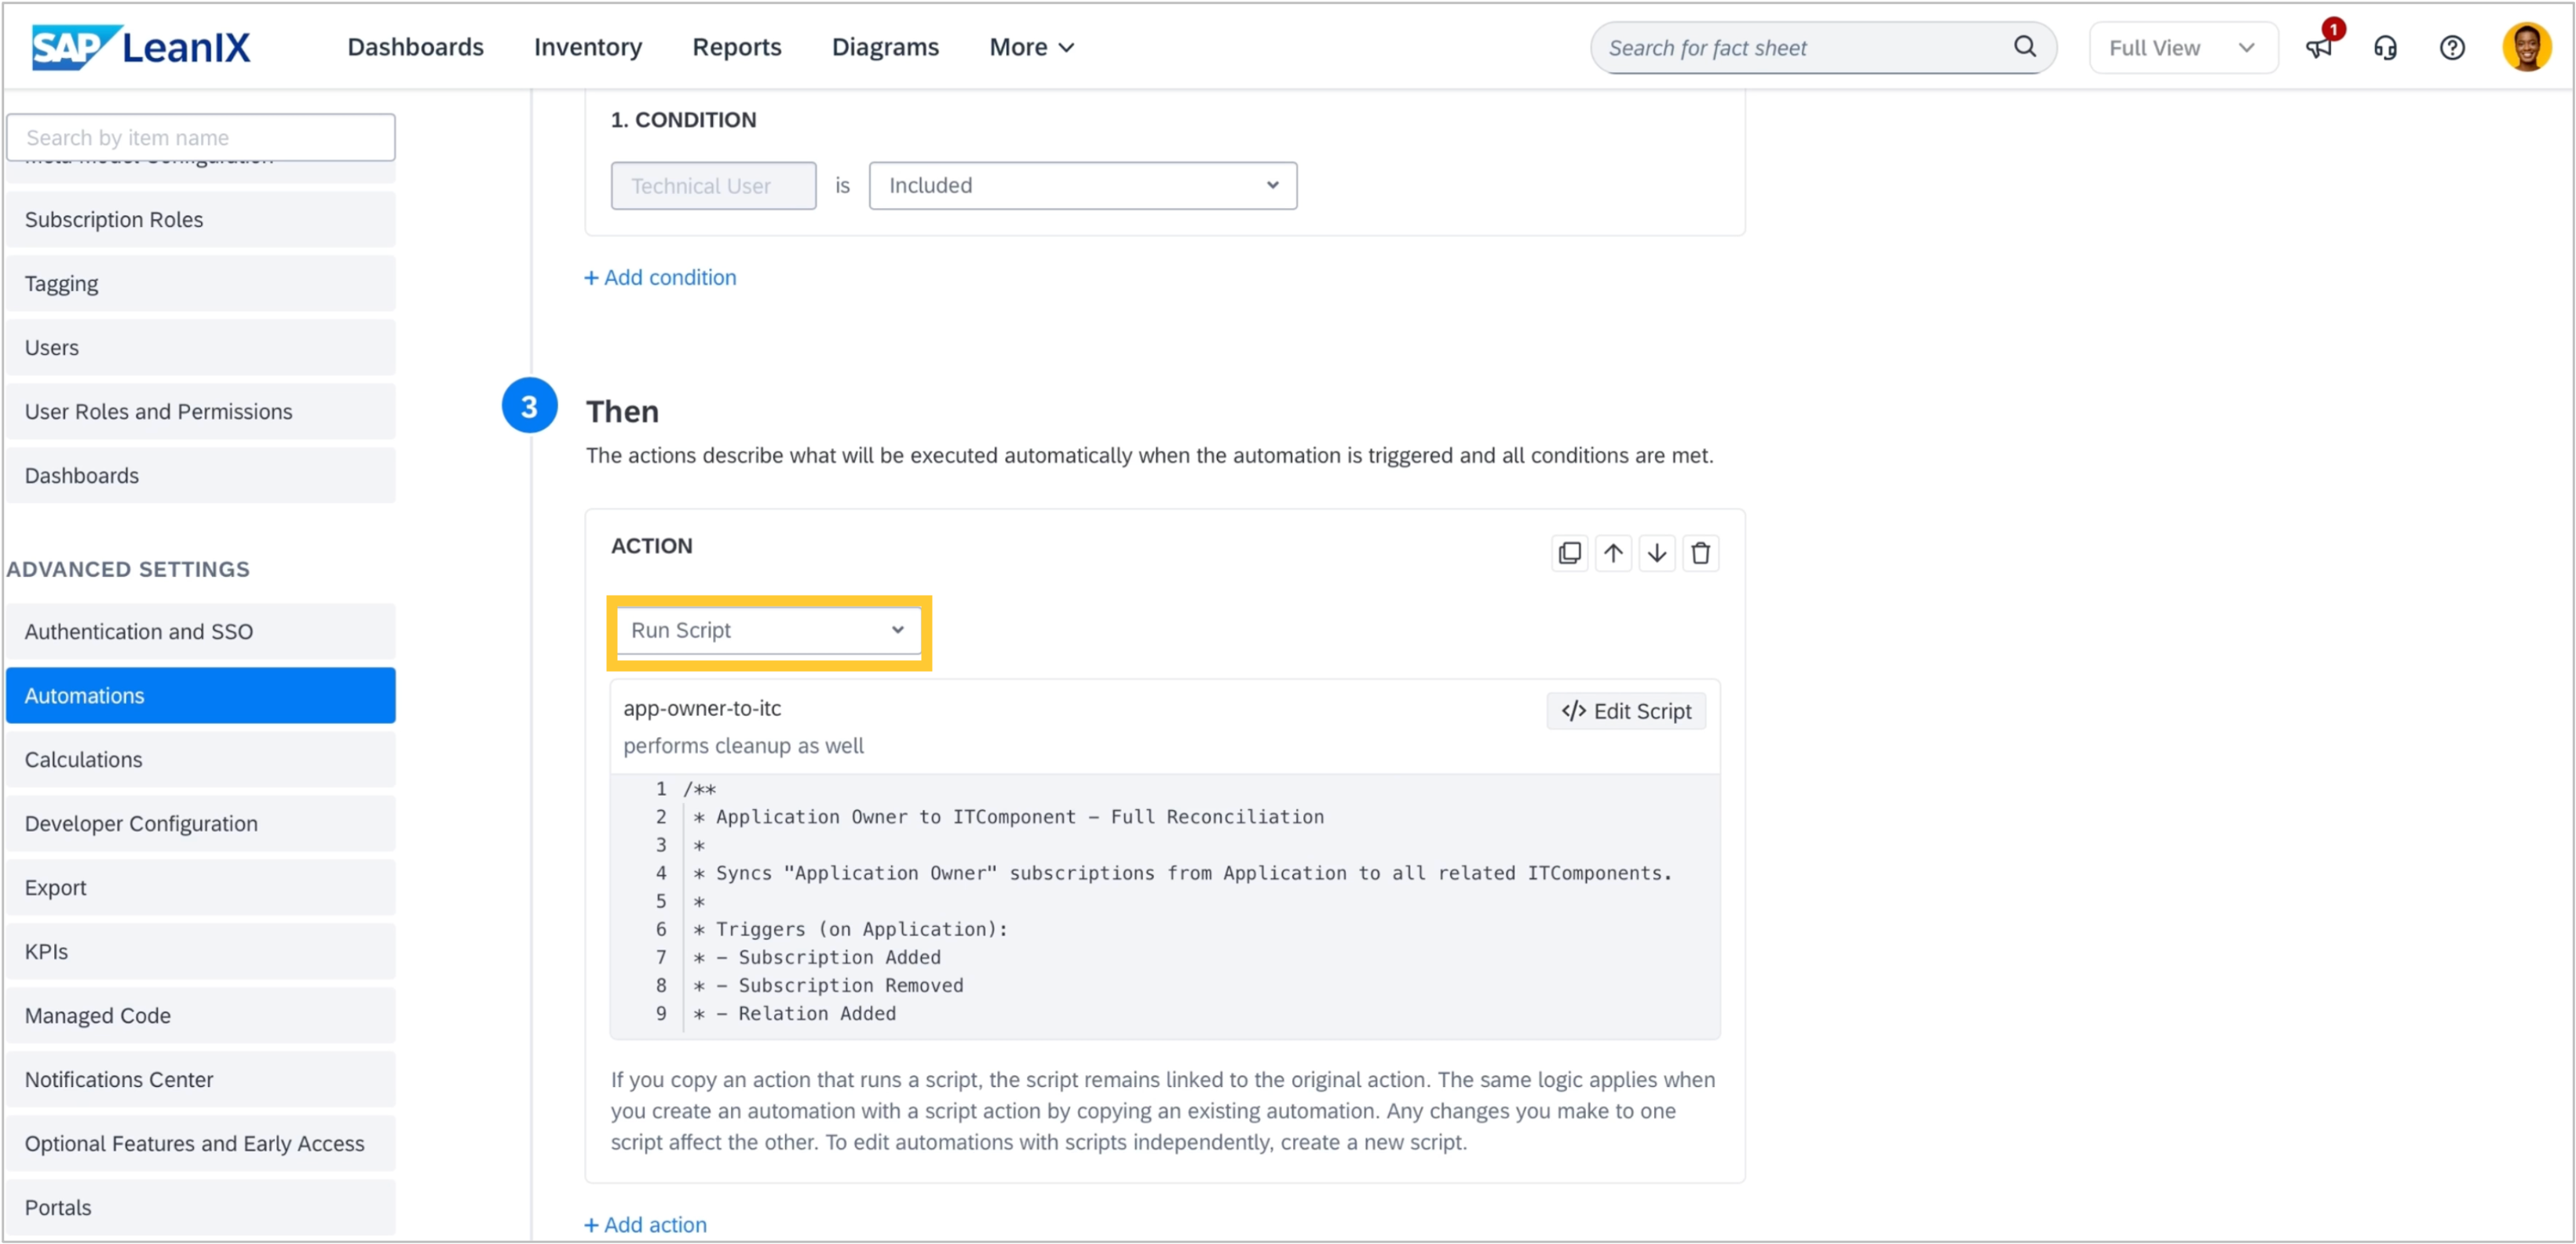The height and width of the screenshot is (1244, 2576).
Task: Focus the Search by item name field
Action: tap(200, 138)
